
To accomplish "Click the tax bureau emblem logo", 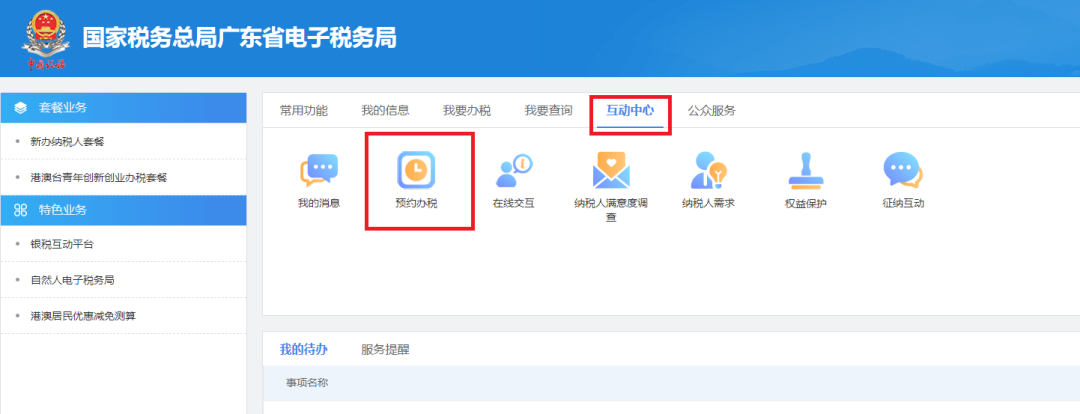I will [x=45, y=40].
